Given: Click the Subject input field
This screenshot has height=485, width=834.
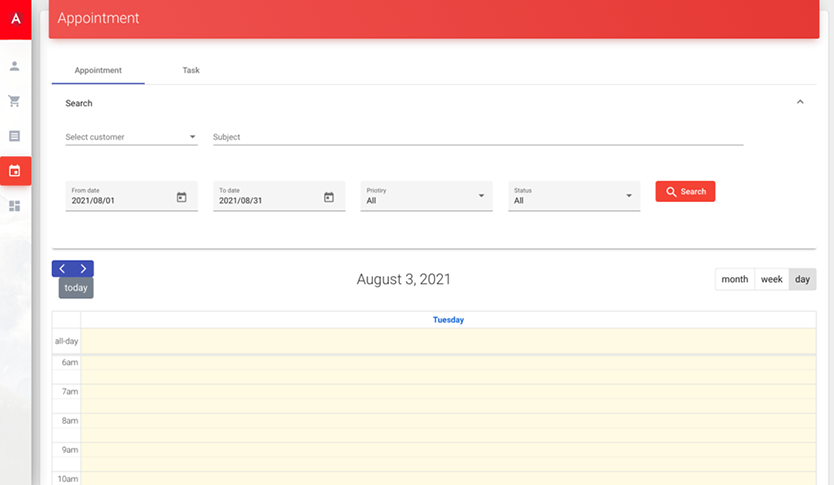Looking at the screenshot, I should tap(477, 137).
